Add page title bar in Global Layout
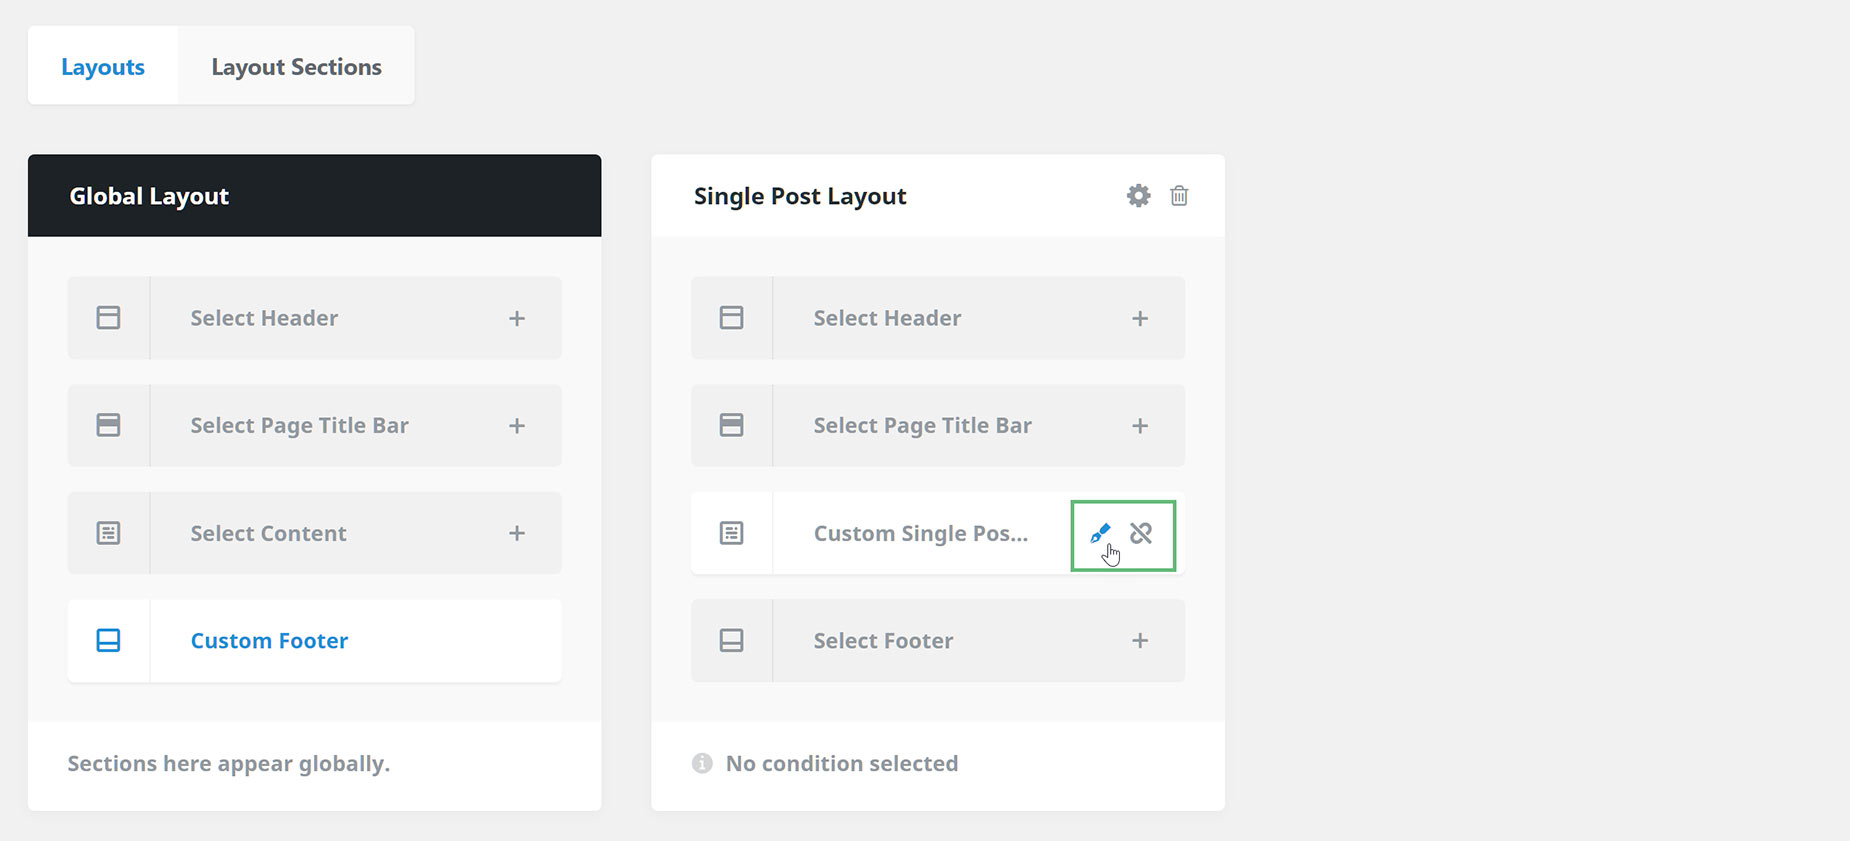 pyautogui.click(x=516, y=425)
